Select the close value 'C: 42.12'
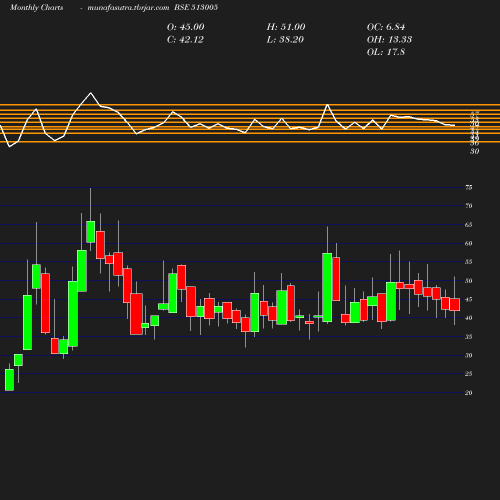Screen dimensions: 500x500 point(185,40)
